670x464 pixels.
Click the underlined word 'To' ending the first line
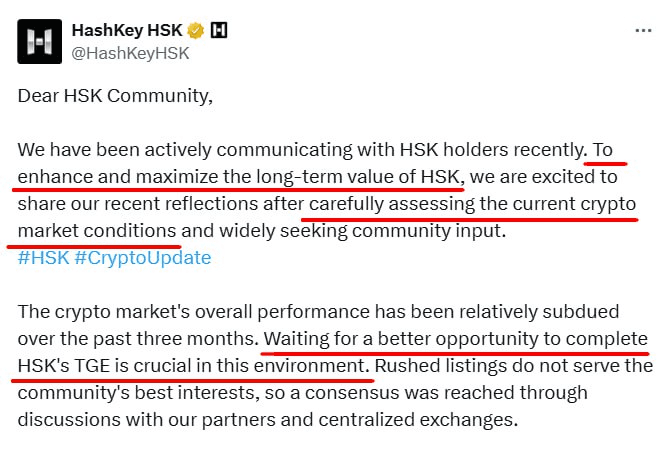tap(602, 150)
